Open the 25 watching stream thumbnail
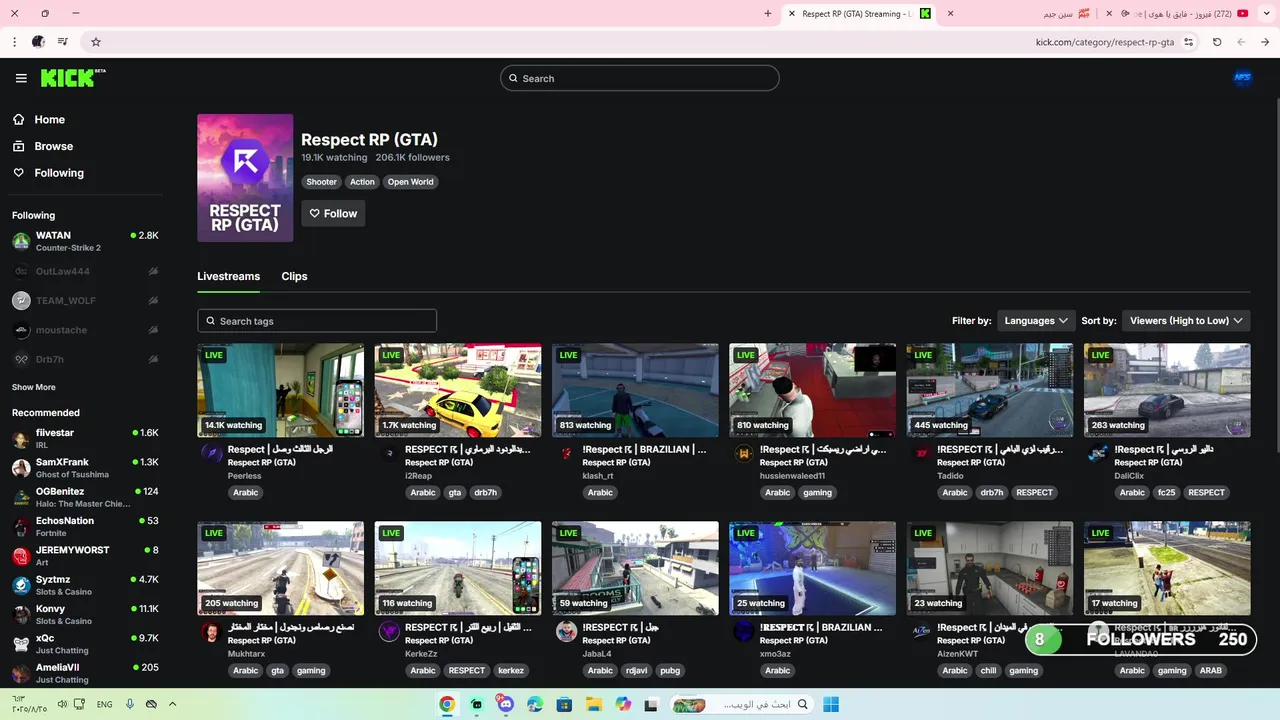This screenshot has width=1280, height=720. tap(812, 568)
